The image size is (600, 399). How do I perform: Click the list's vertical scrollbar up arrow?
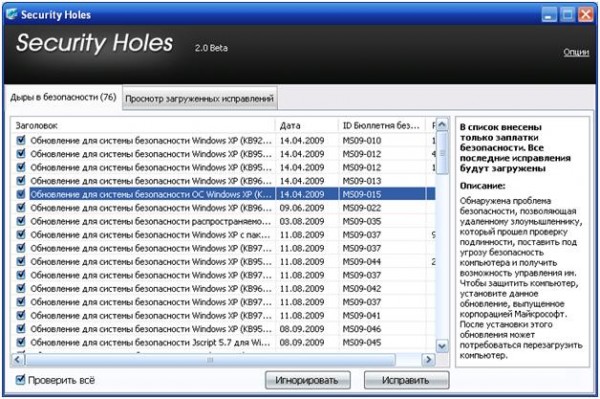442,125
